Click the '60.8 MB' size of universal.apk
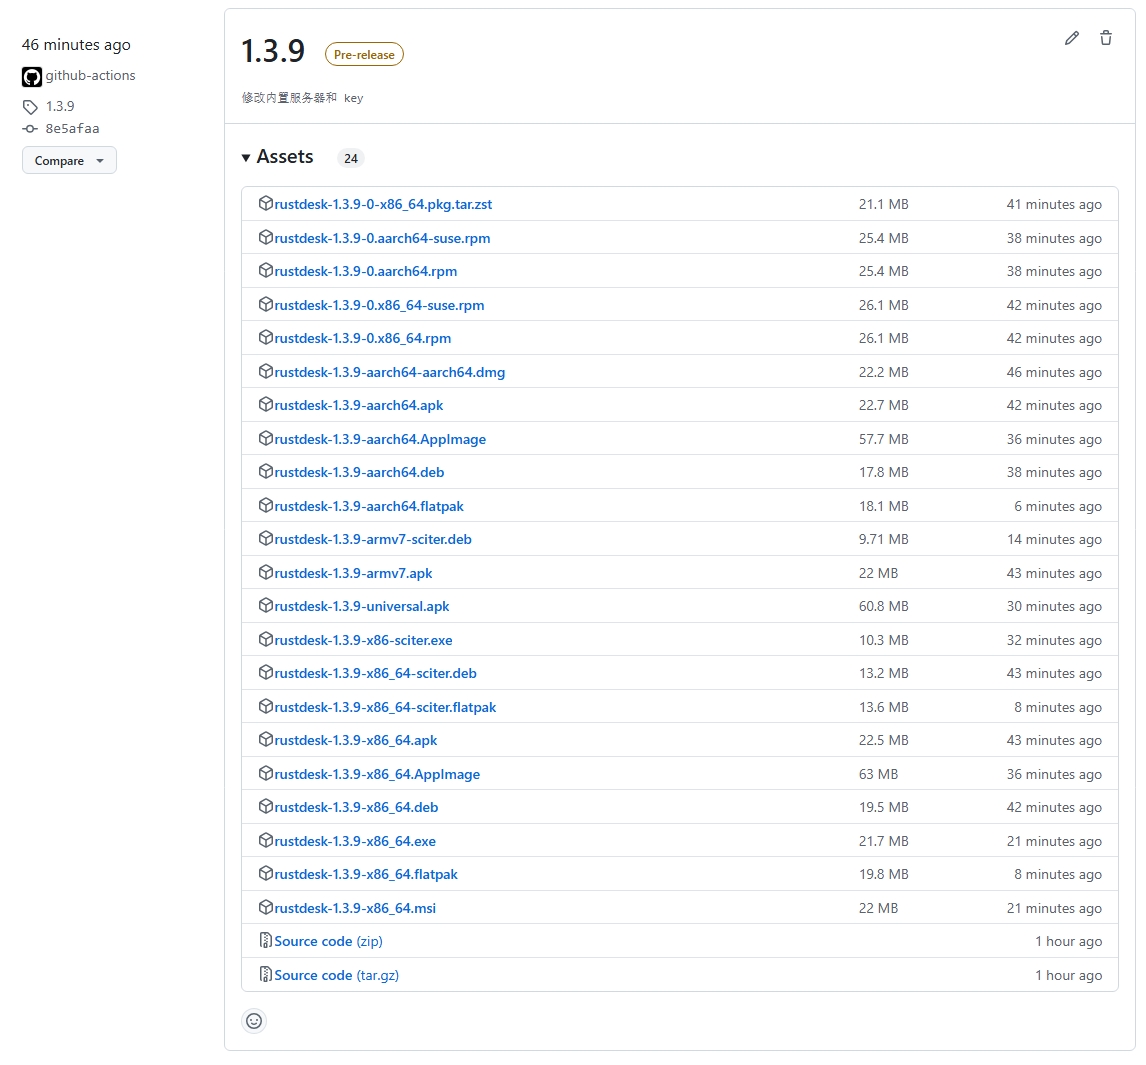 click(x=884, y=607)
